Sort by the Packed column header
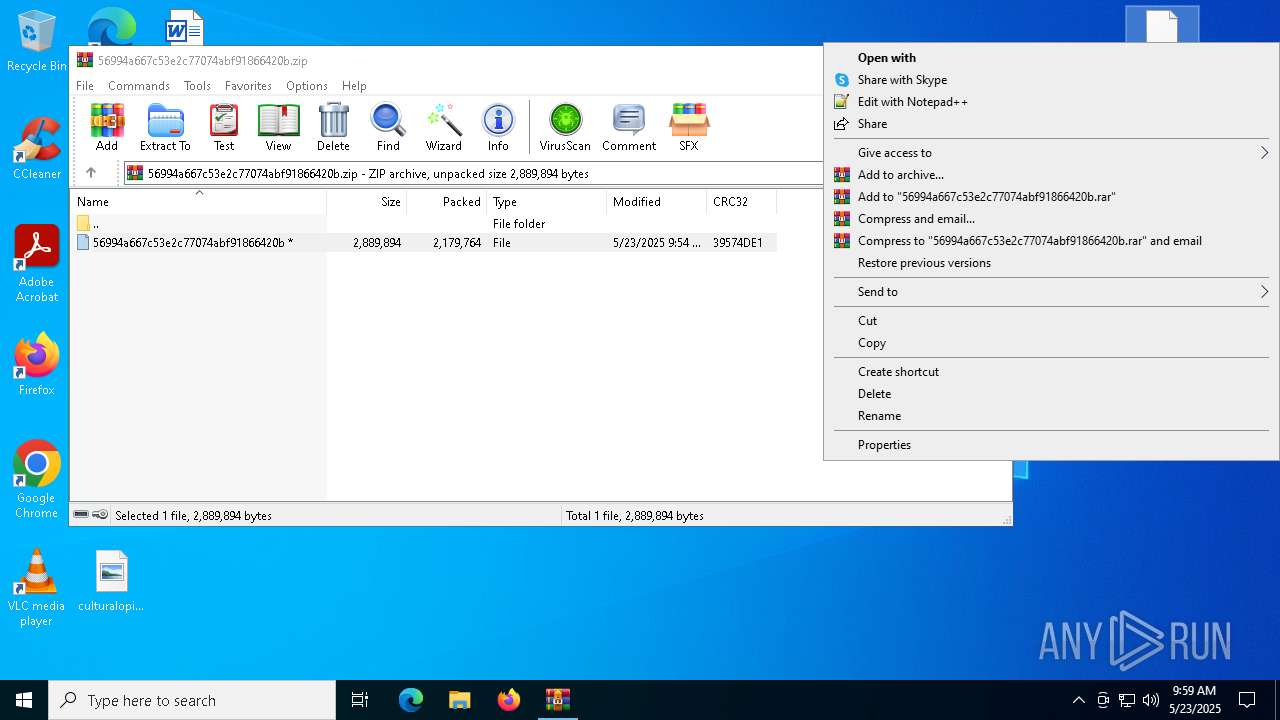1280x720 pixels. tap(447, 202)
